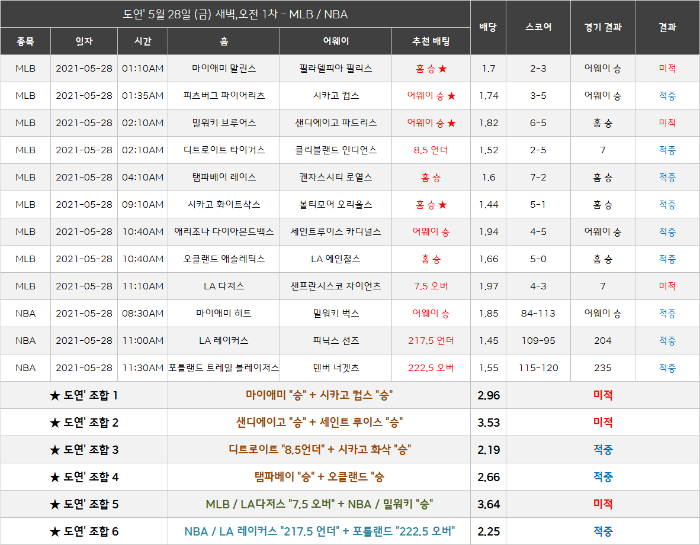
Task: Select ★ 도연' 조합 3 row label
Action: tap(84, 450)
